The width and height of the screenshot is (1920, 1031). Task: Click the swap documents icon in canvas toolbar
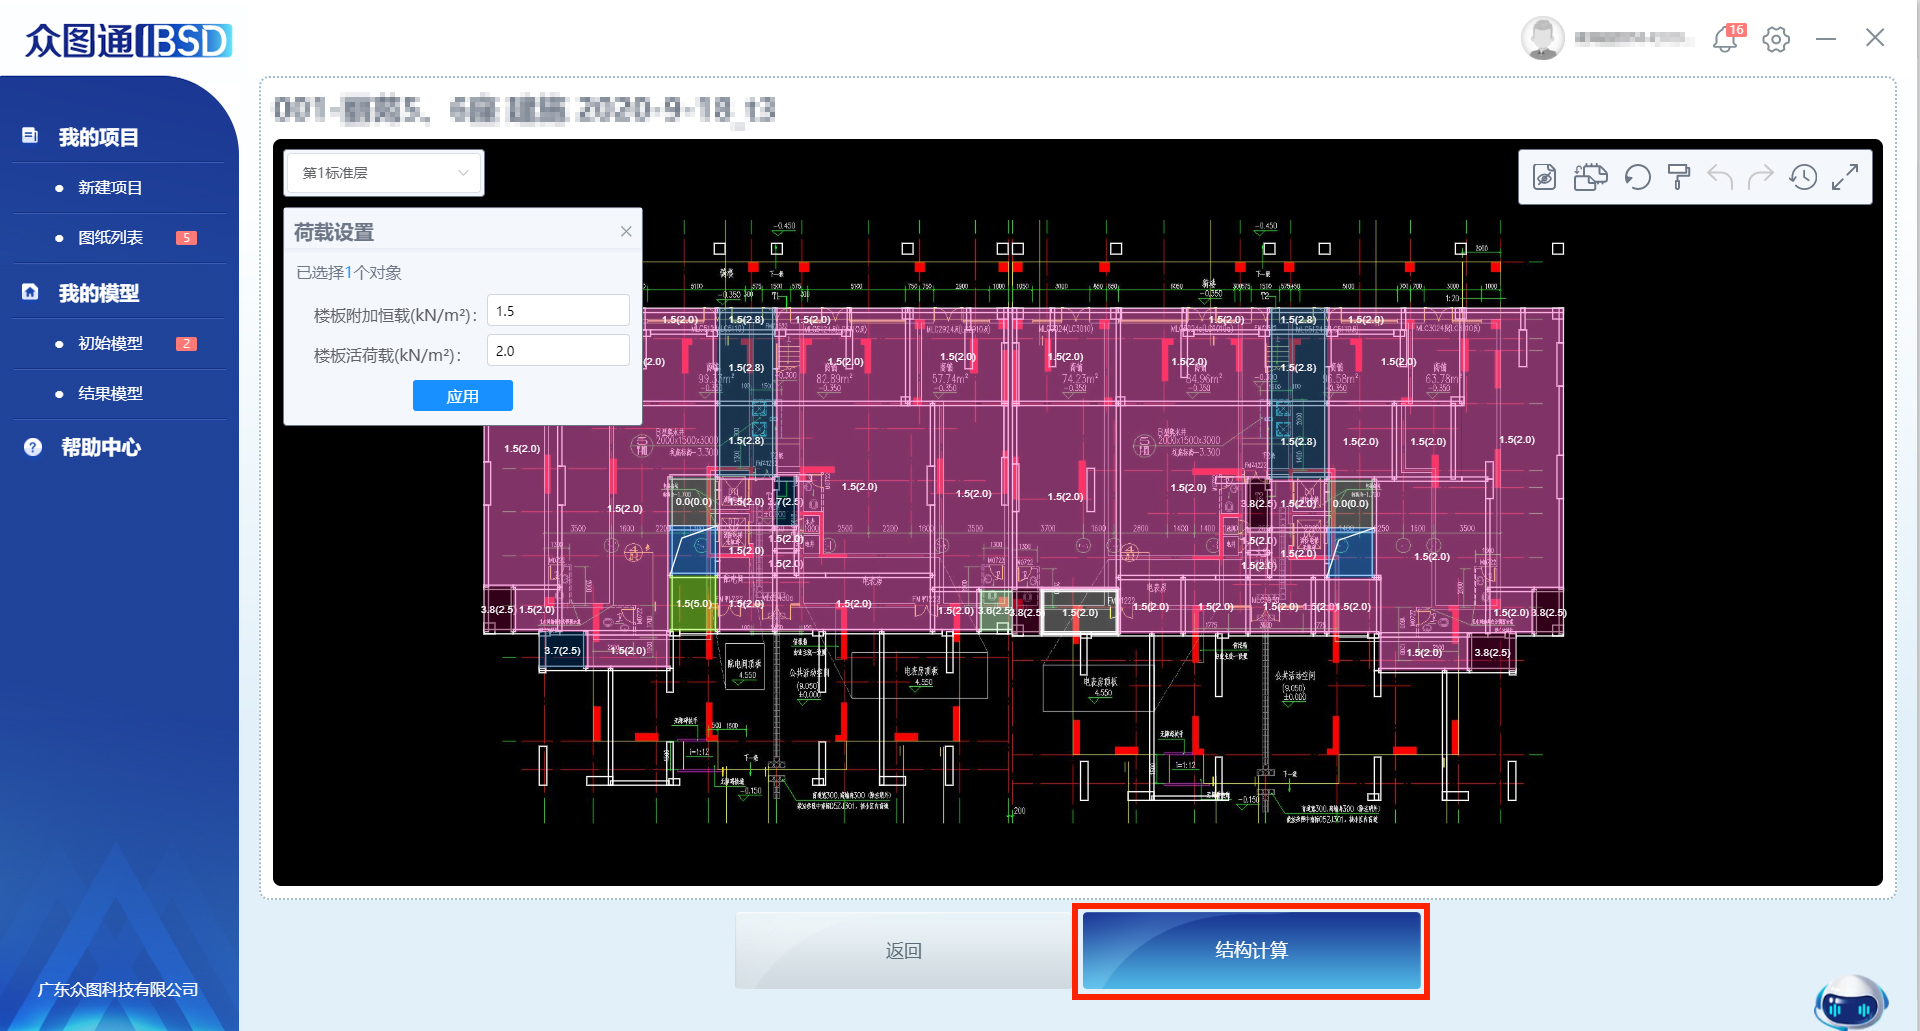click(x=1590, y=178)
